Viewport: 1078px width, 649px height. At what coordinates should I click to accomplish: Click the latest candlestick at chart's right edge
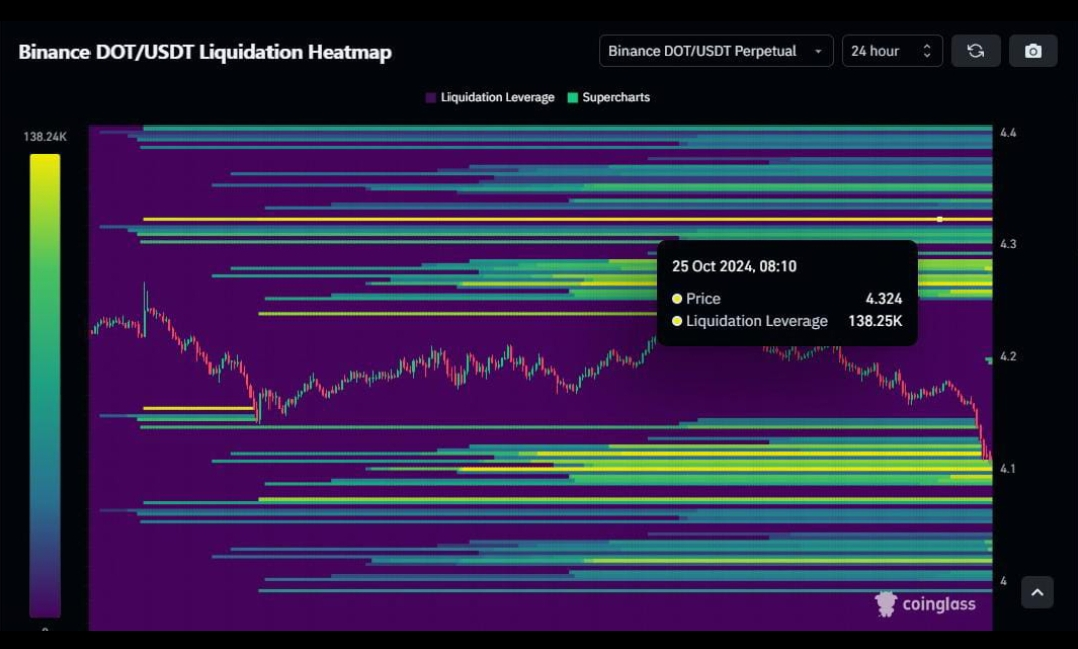986,450
